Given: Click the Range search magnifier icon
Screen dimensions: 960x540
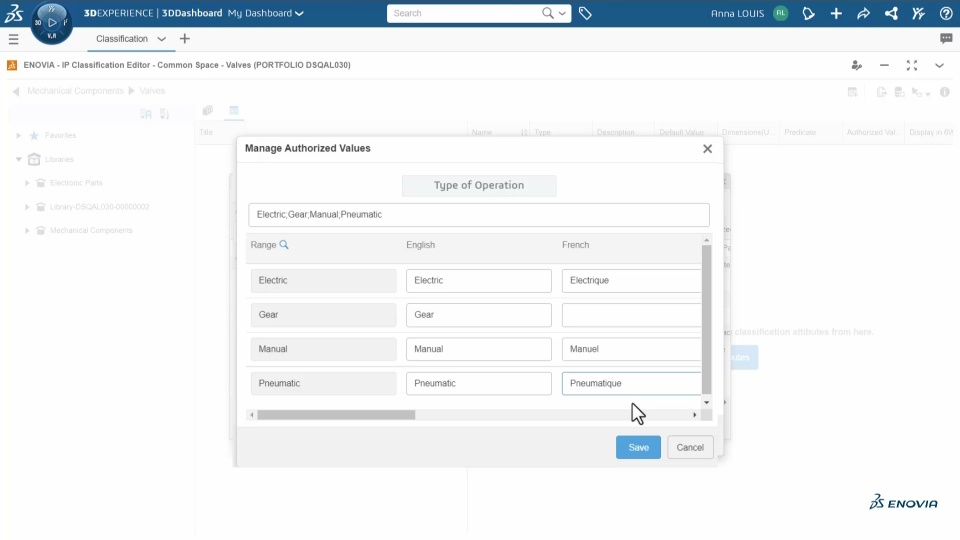Looking at the screenshot, I should coord(284,244).
